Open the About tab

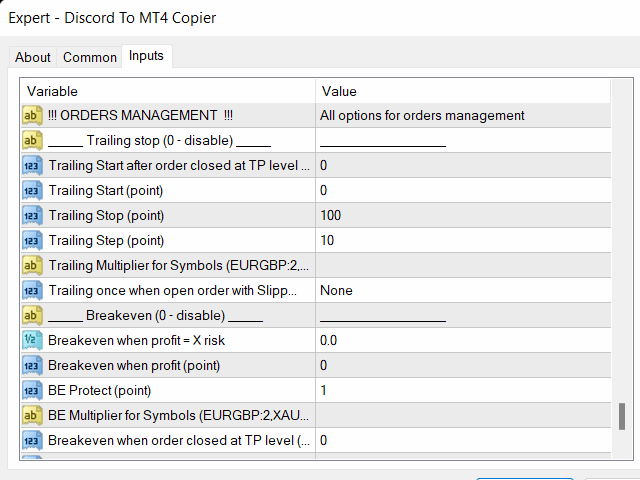[33, 57]
